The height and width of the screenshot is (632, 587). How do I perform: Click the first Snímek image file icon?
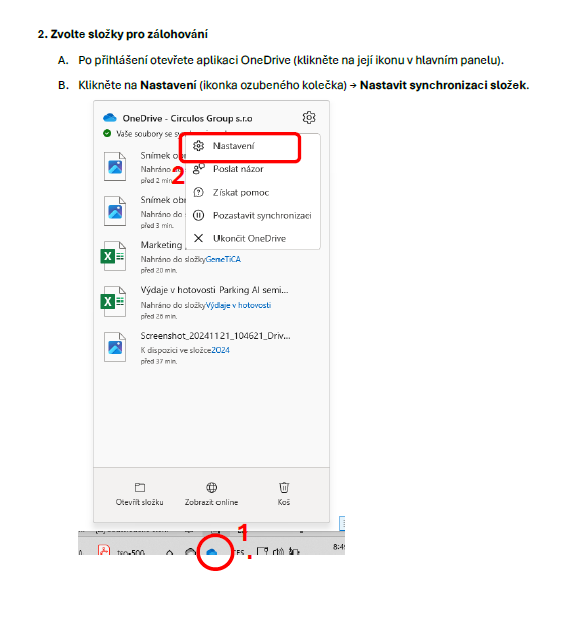point(115,166)
